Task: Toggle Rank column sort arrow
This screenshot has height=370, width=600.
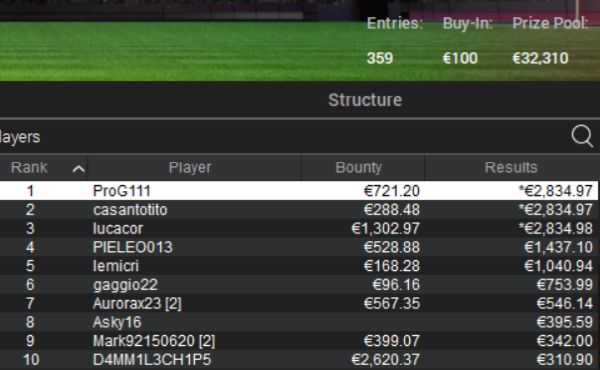Action: [x=78, y=169]
